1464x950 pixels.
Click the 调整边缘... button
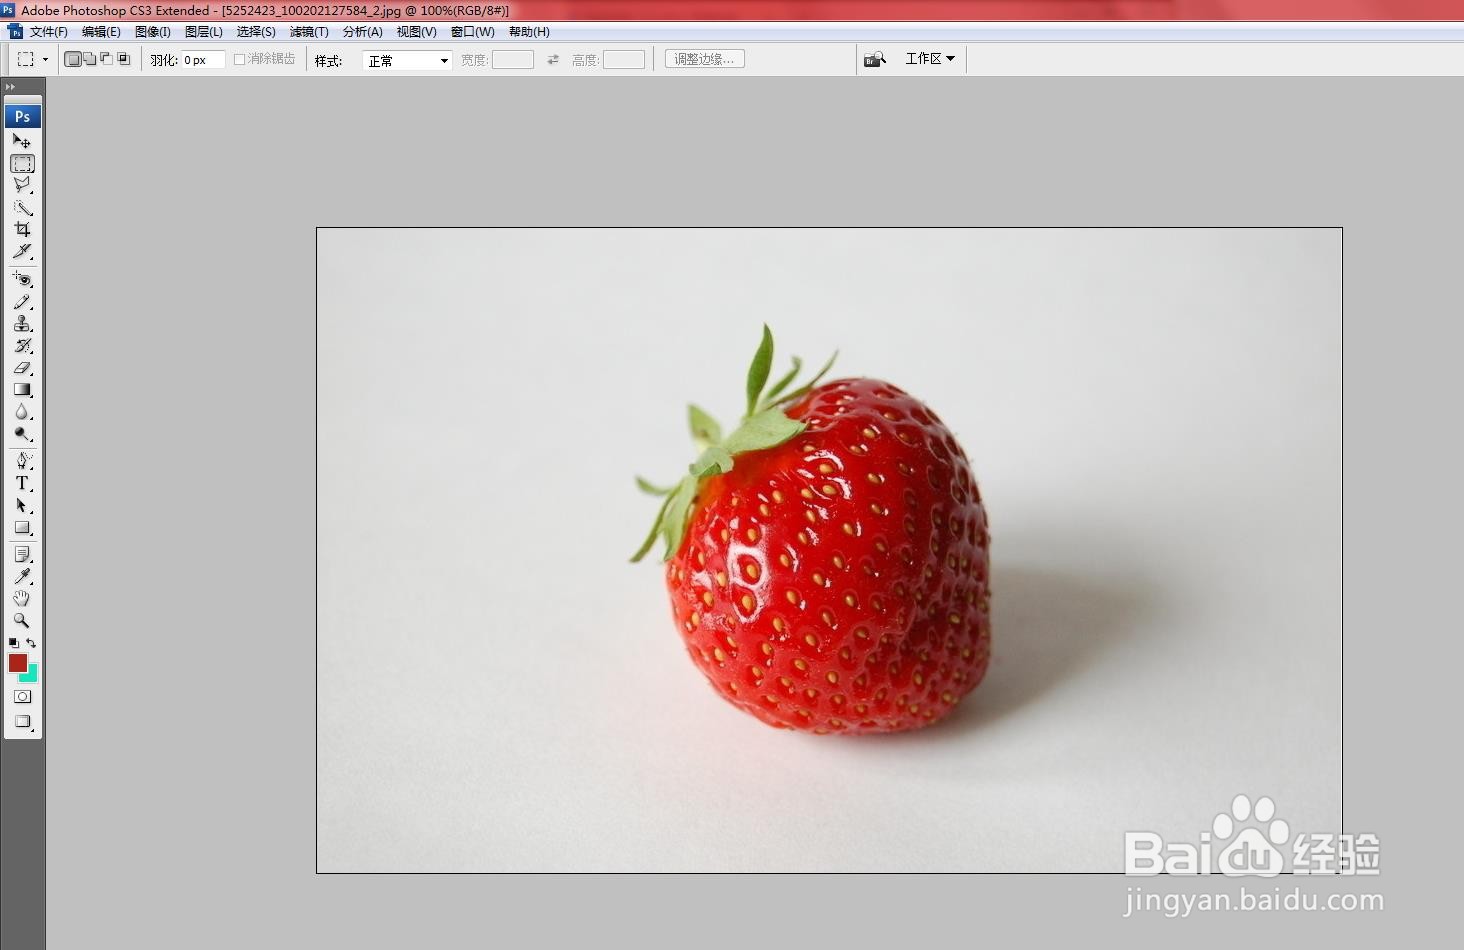[705, 59]
